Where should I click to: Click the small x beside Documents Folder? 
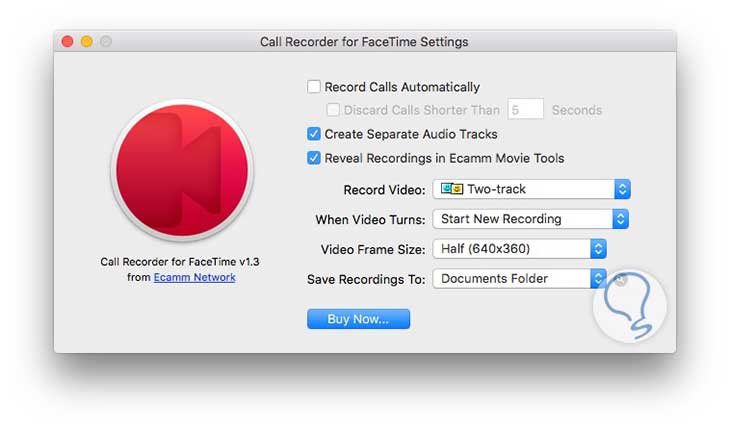pyautogui.click(x=620, y=280)
